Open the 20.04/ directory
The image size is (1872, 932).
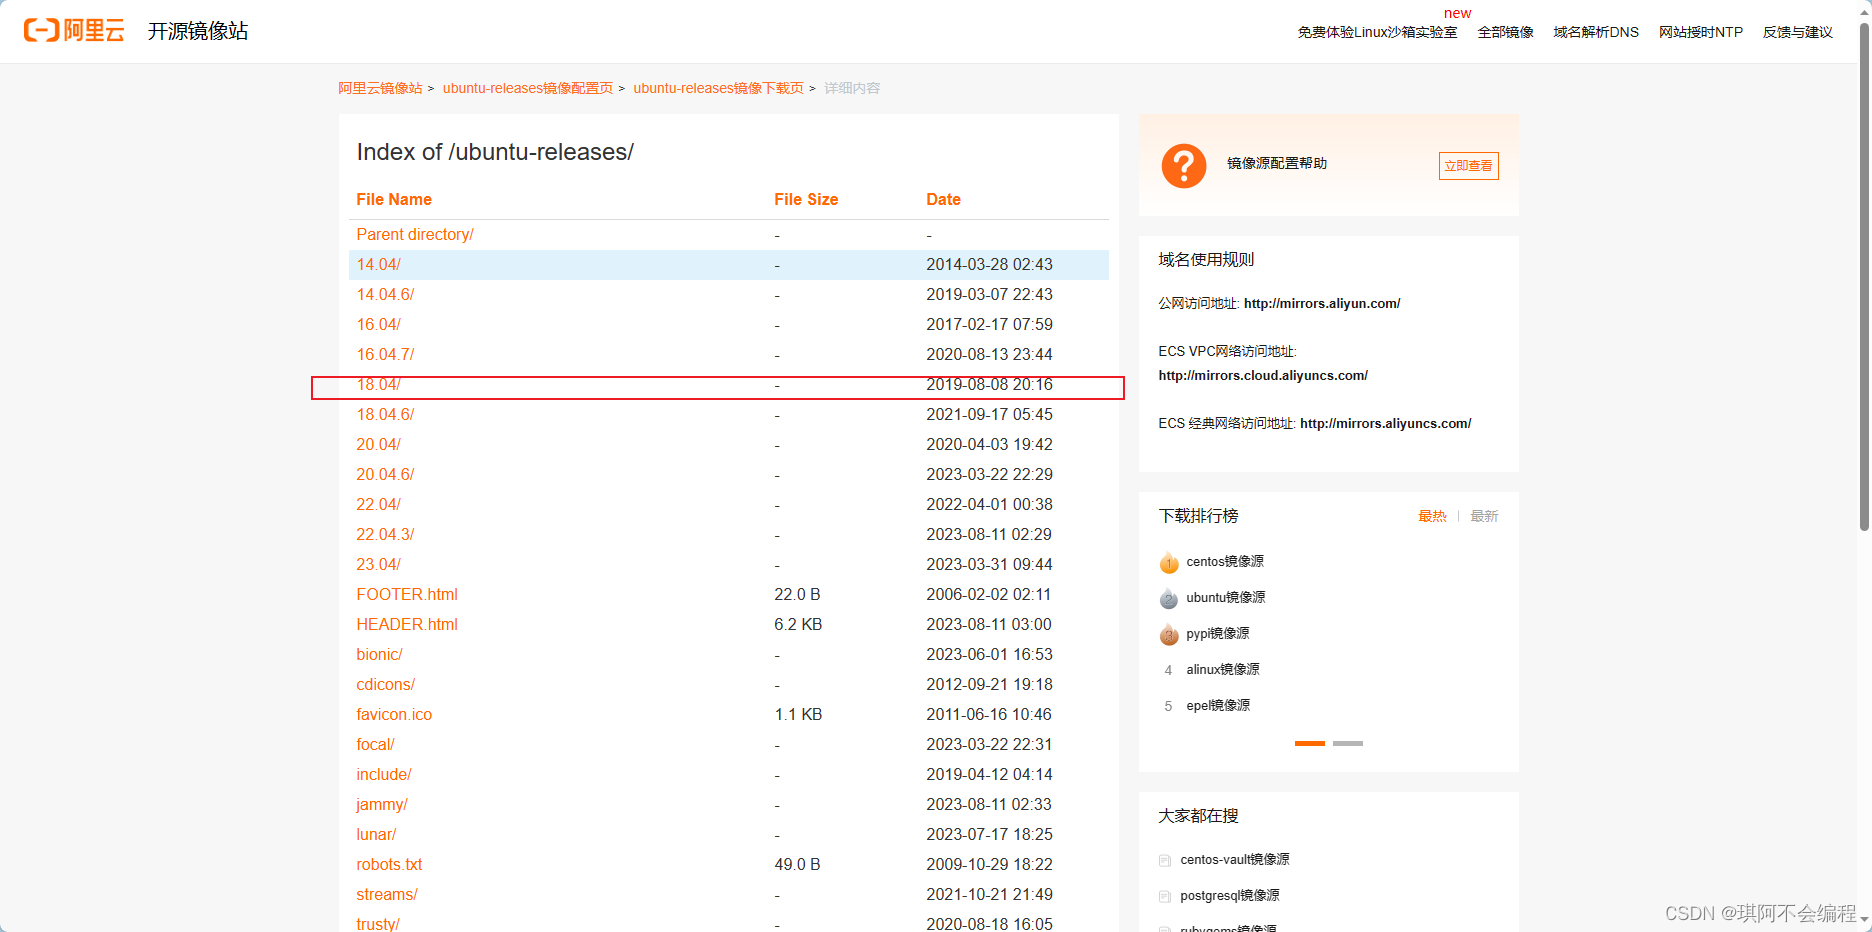coord(378,444)
